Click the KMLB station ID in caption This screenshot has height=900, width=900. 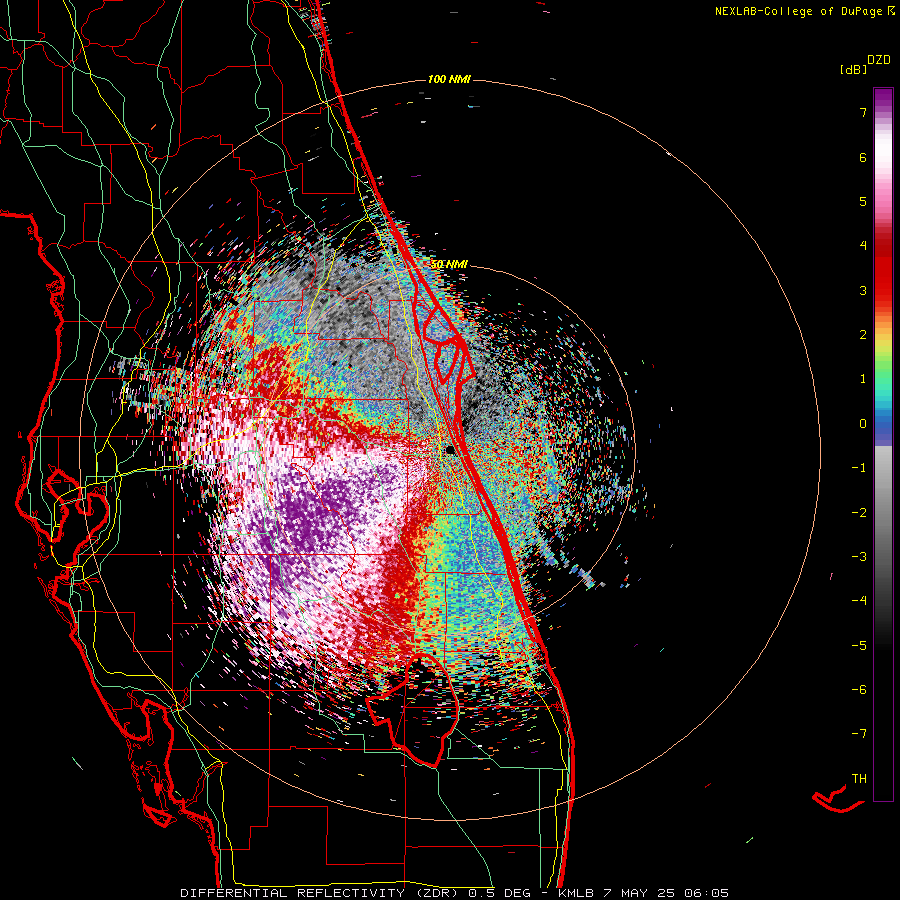[x=576, y=893]
